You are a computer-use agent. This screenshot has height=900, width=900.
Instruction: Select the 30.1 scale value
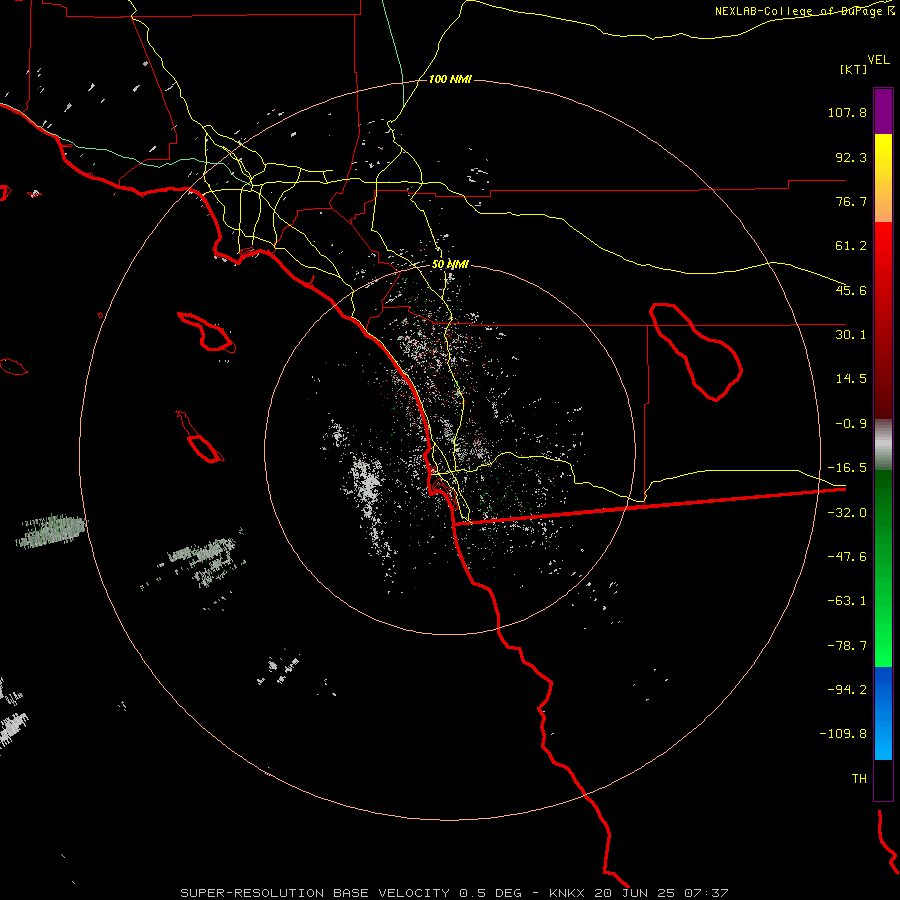[x=851, y=335]
